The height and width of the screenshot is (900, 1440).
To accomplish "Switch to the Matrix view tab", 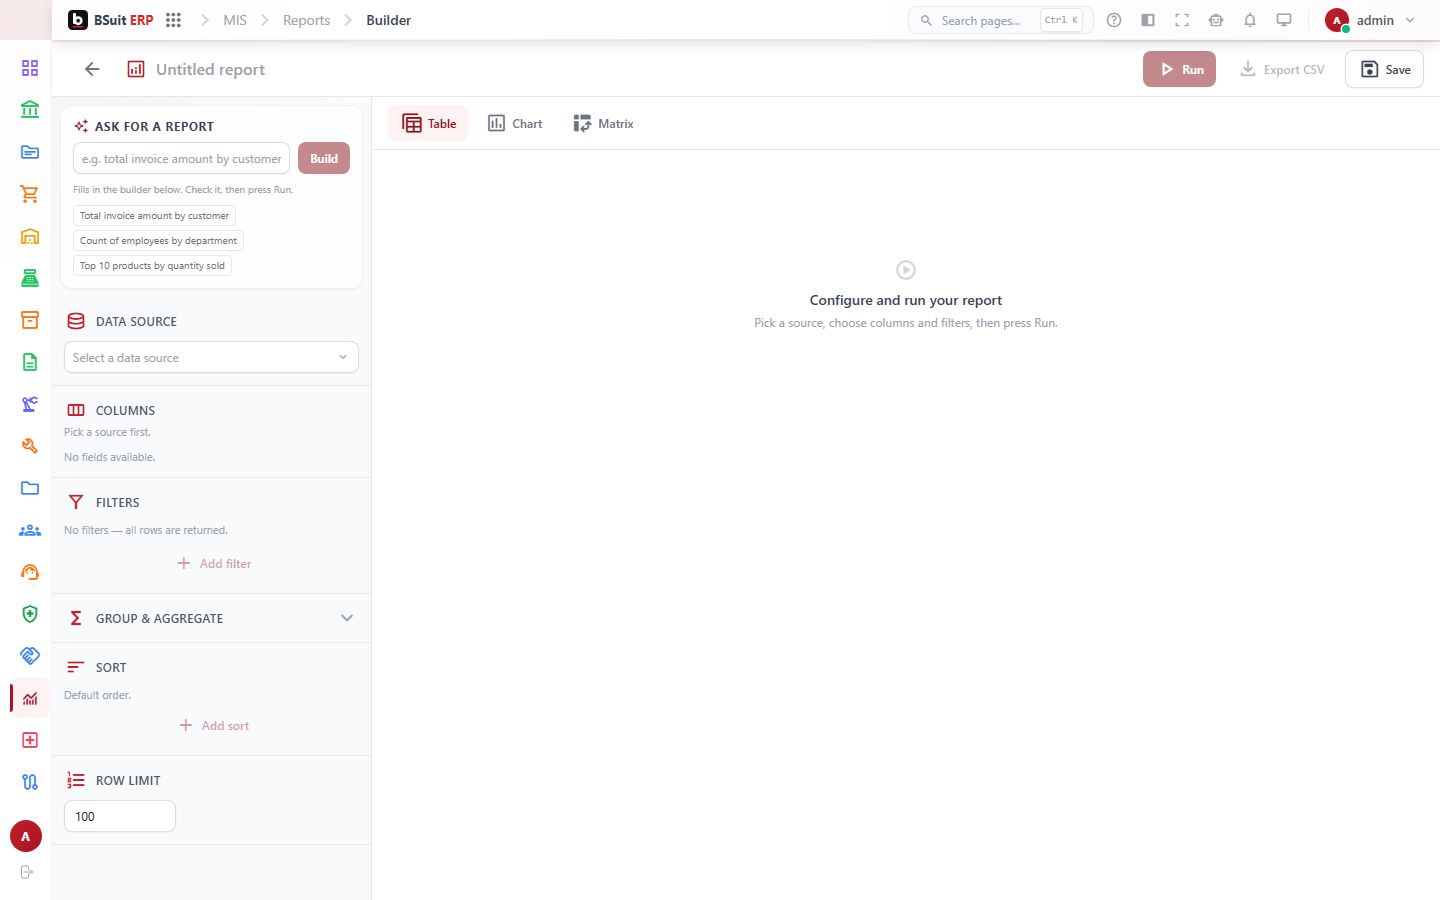I will [603, 123].
